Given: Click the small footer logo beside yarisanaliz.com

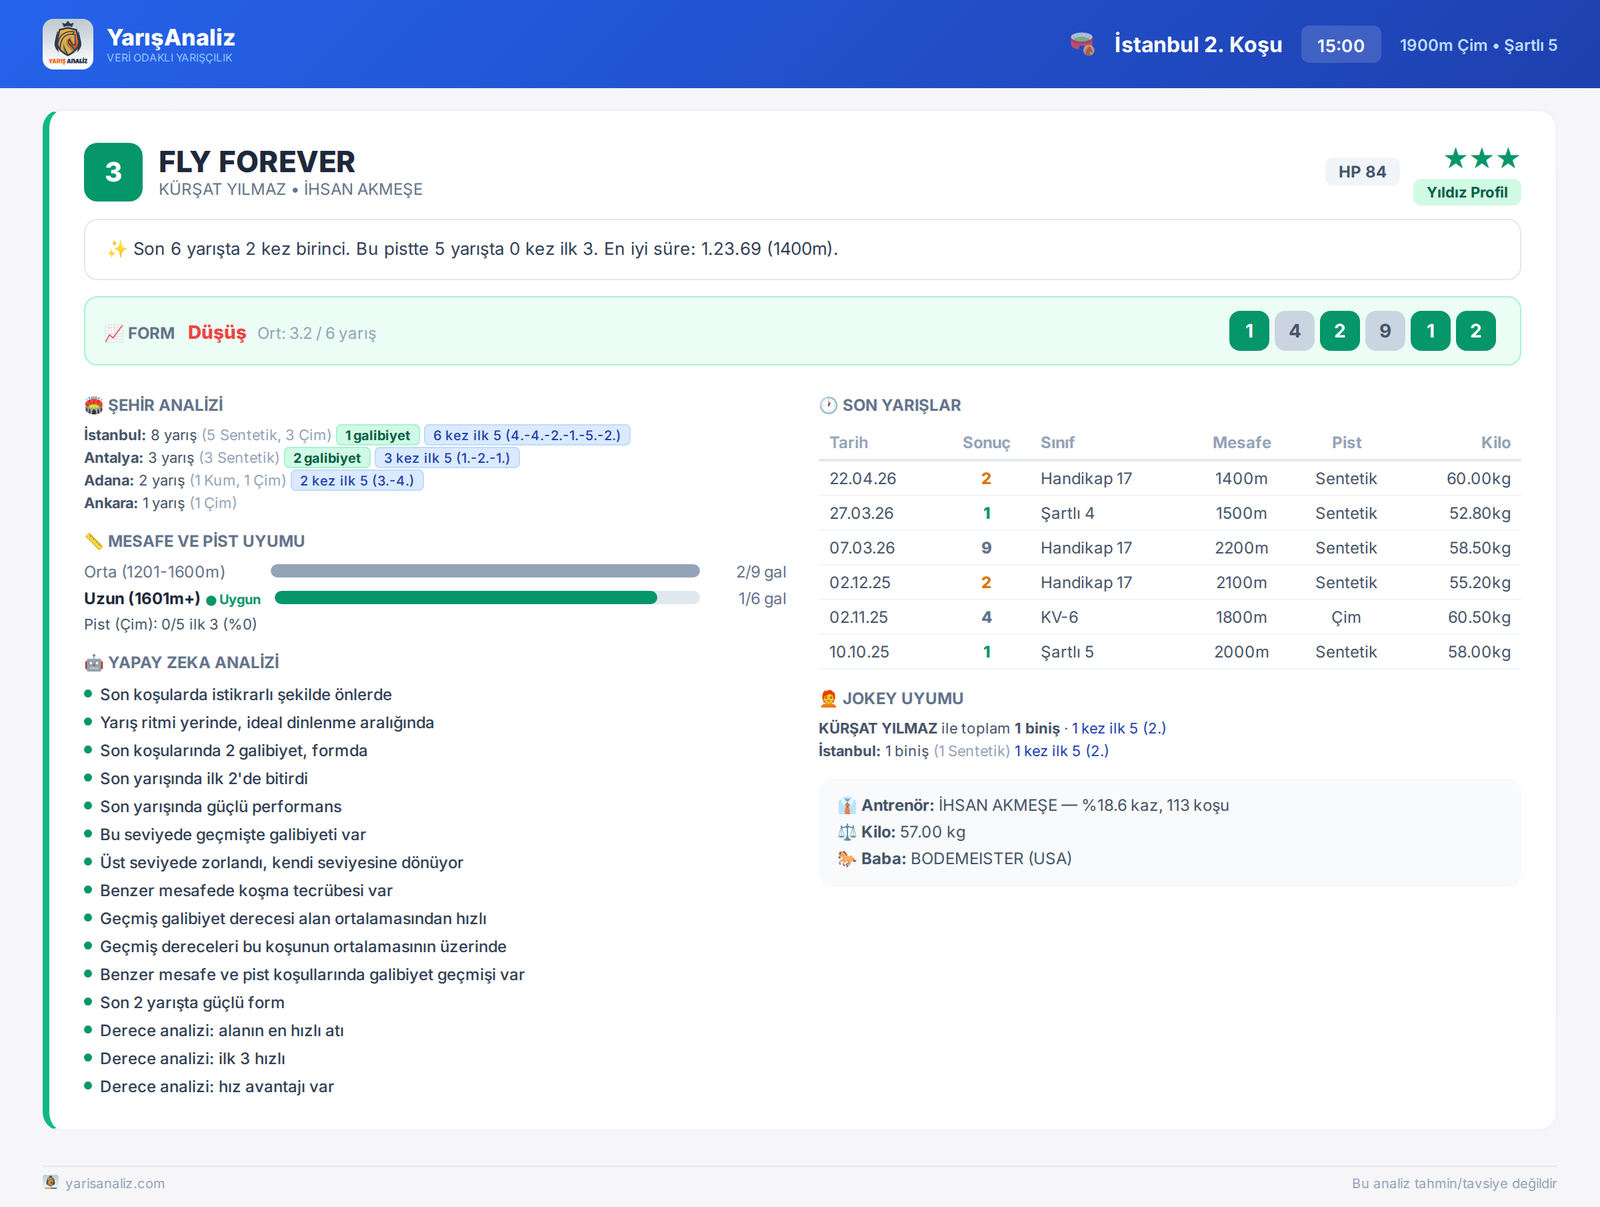Looking at the screenshot, I should (x=51, y=1182).
